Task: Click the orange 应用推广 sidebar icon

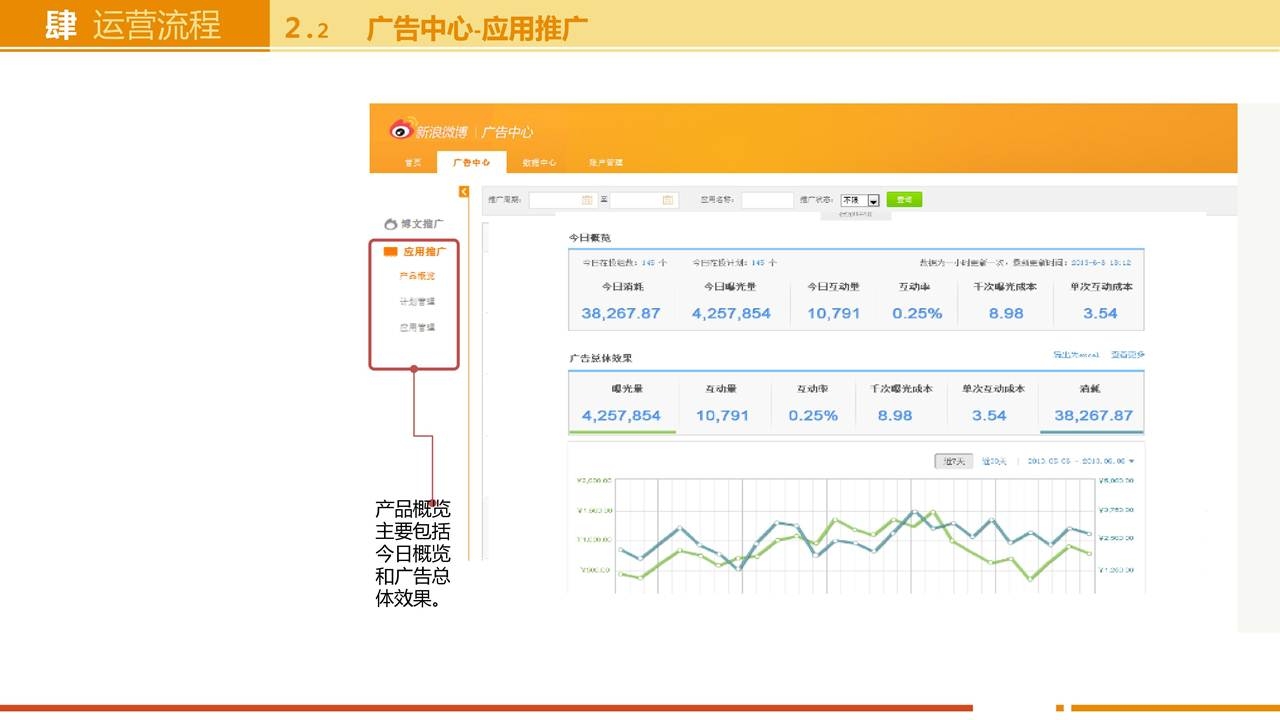Action: click(390, 252)
